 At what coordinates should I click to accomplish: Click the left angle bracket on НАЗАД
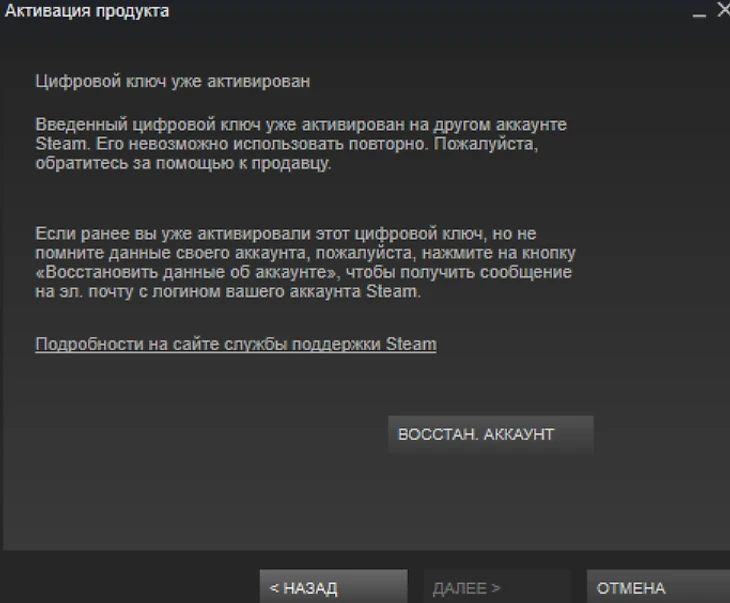274,588
